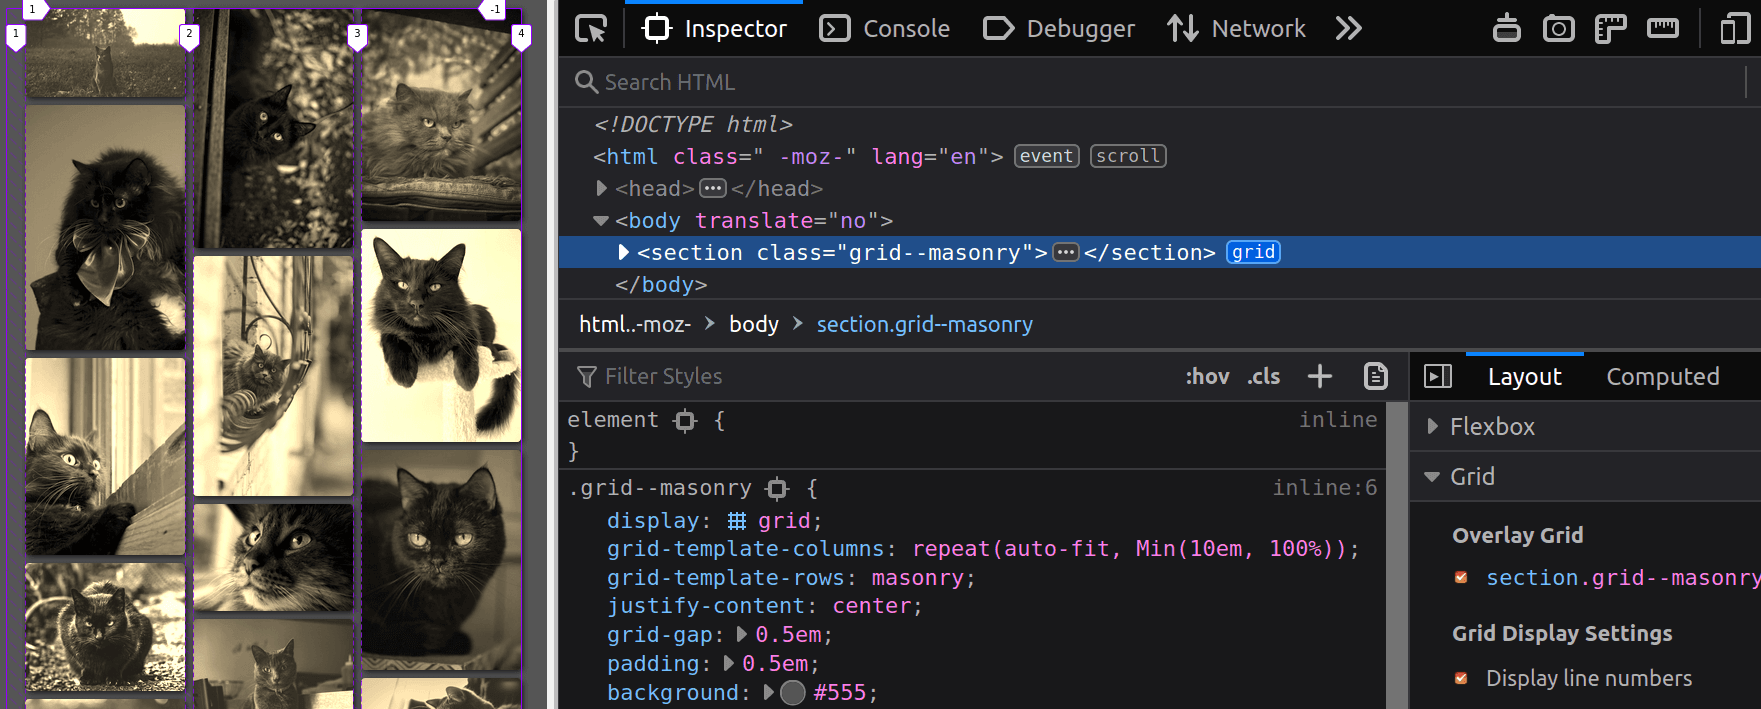Click grid-template-rows masonry value
Viewport: 1761px width, 709px height.
coord(917,577)
